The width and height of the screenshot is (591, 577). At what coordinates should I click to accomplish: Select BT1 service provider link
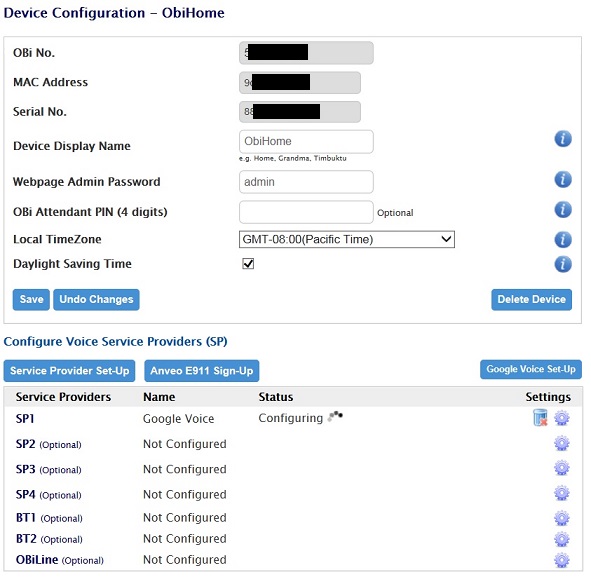tap(26, 518)
